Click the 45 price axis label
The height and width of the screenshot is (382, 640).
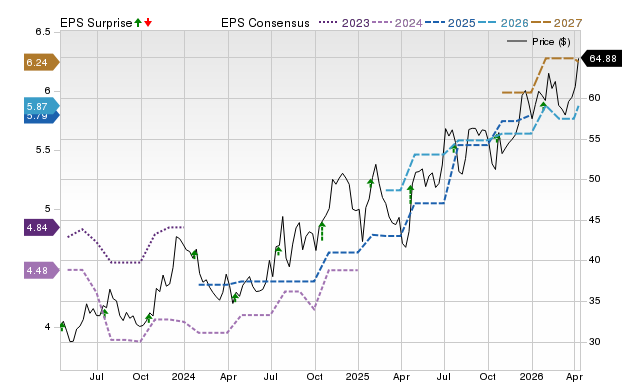(x=595, y=220)
